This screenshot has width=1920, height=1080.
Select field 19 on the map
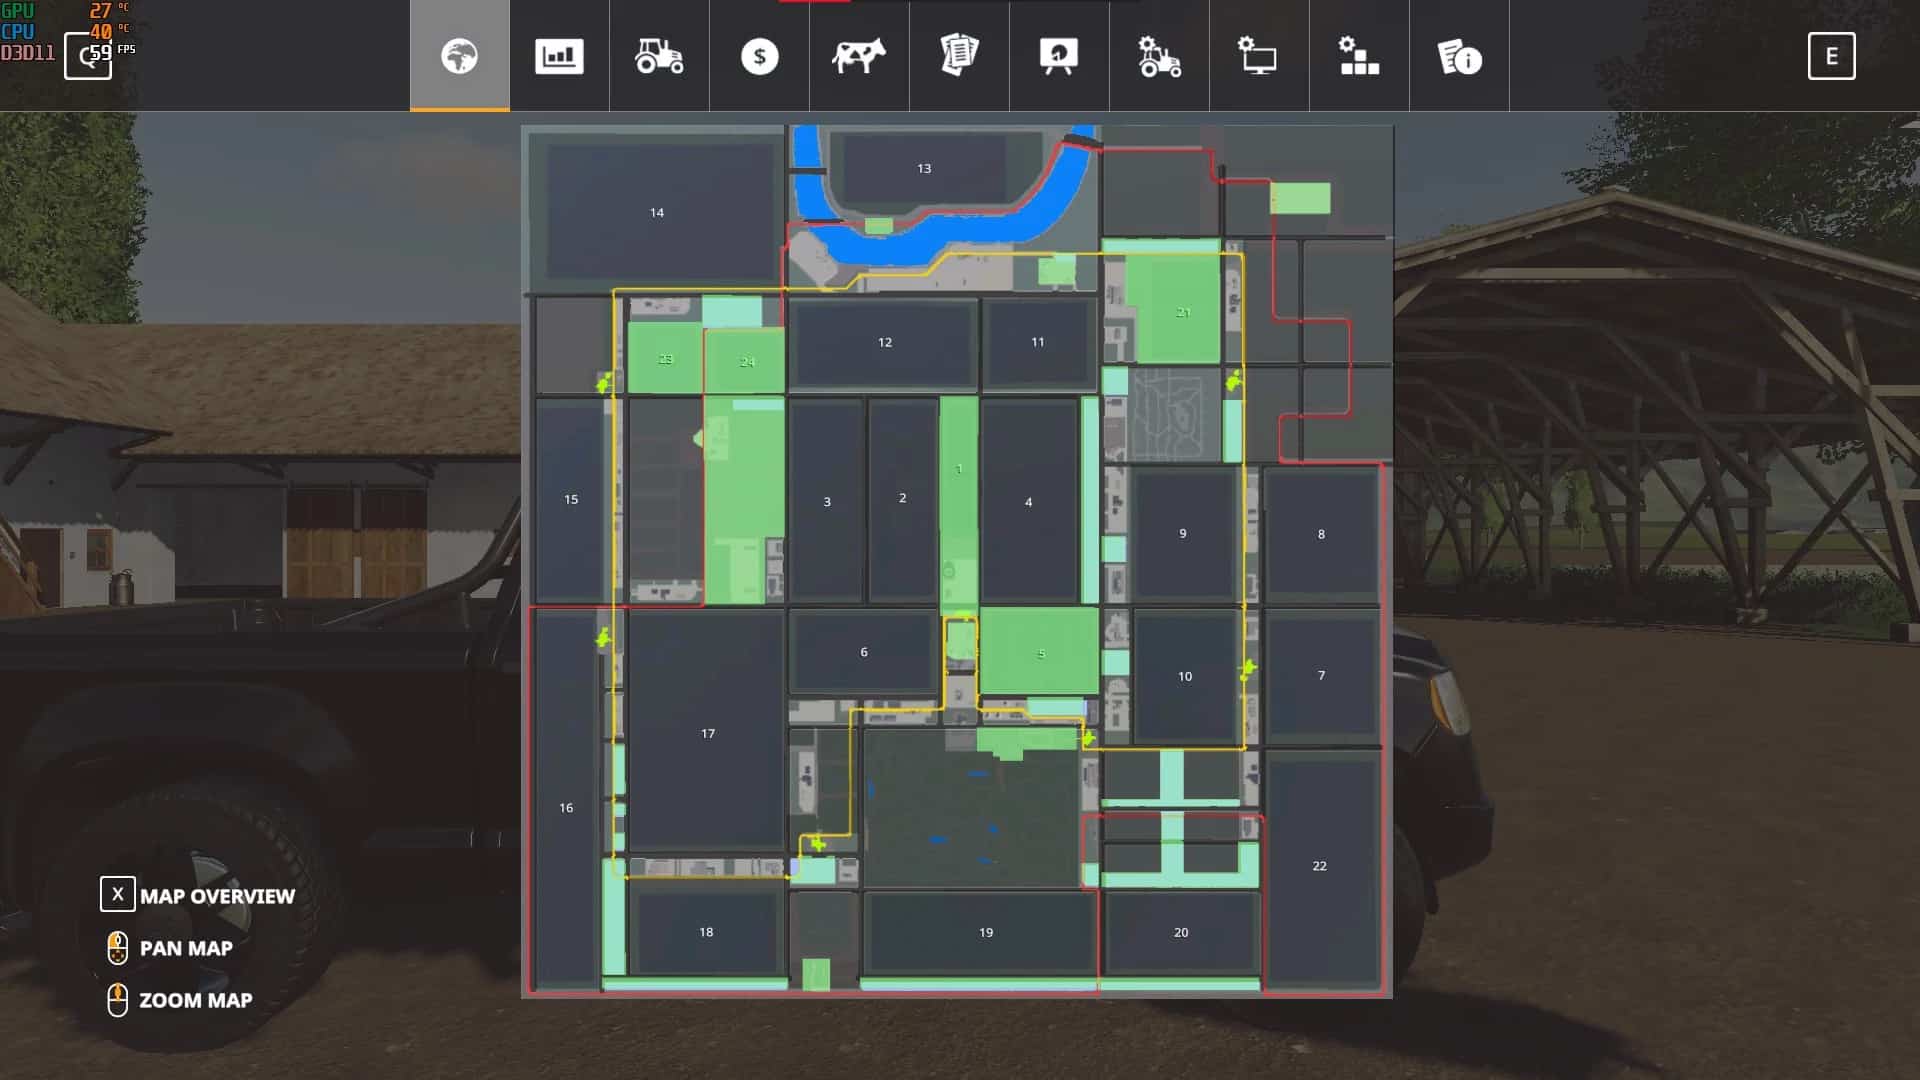tap(985, 932)
